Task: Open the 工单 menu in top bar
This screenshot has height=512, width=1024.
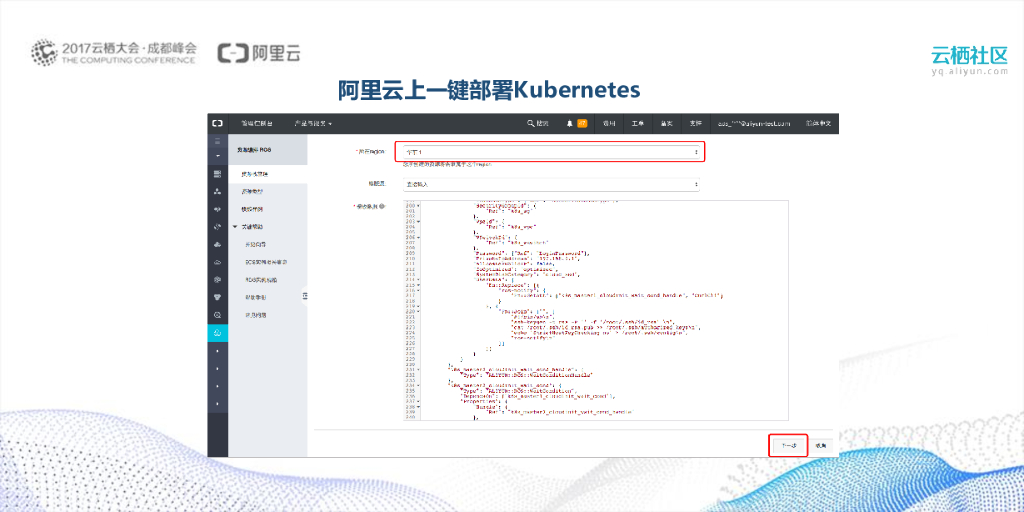Action: (x=637, y=123)
